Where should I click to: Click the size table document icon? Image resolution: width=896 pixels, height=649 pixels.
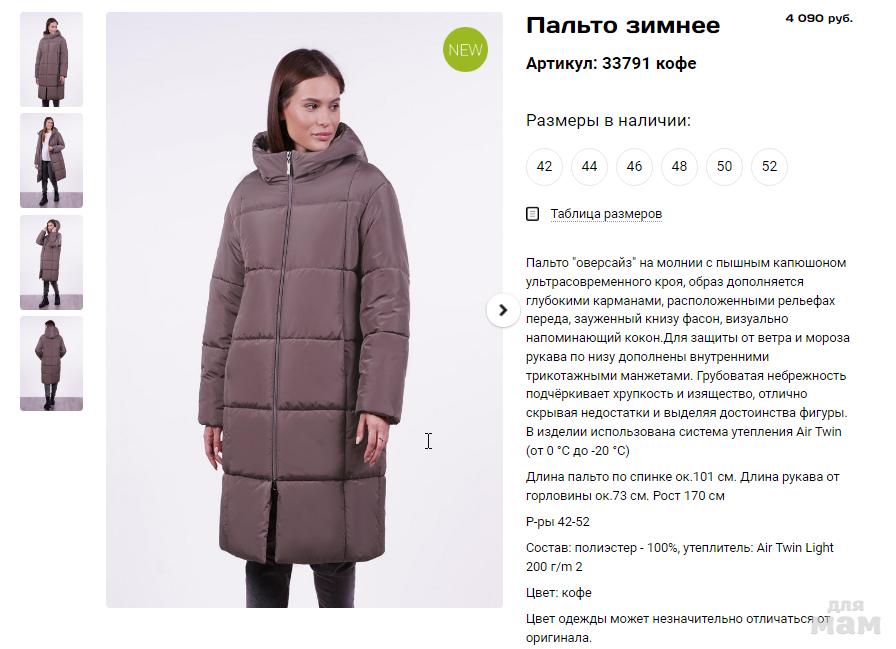click(532, 214)
